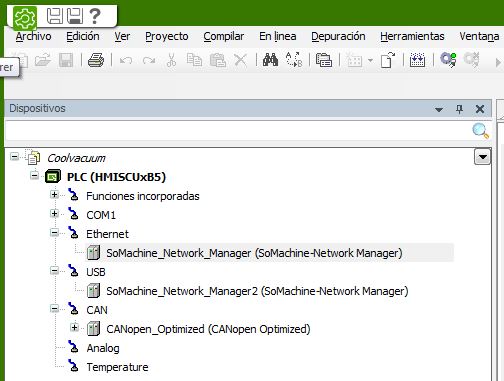Screen dimensions: 504x381
Task: Collapse the Coolvacuum project node
Action: click(14, 156)
